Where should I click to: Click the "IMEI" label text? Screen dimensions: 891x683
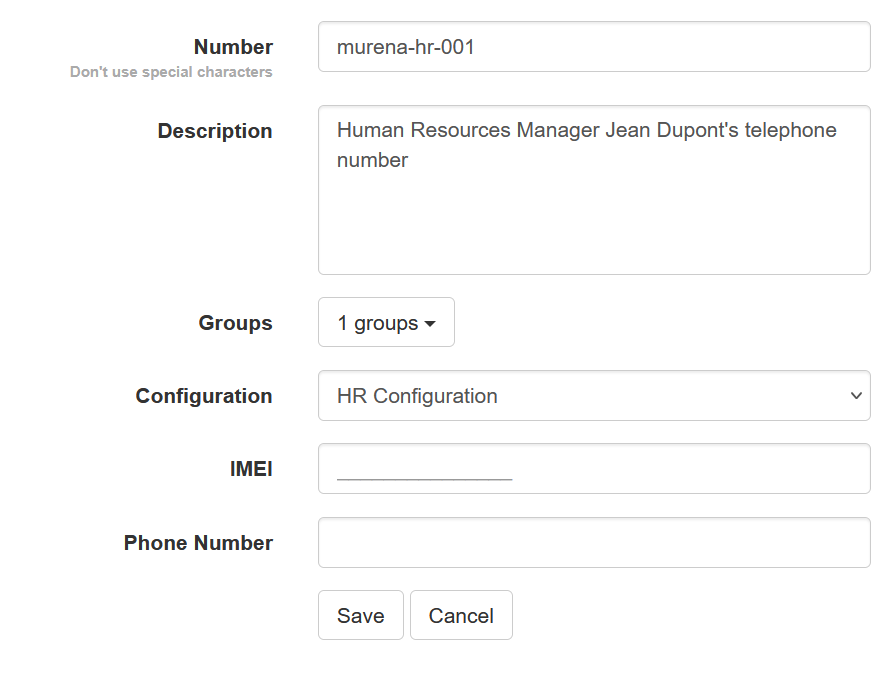tap(251, 469)
